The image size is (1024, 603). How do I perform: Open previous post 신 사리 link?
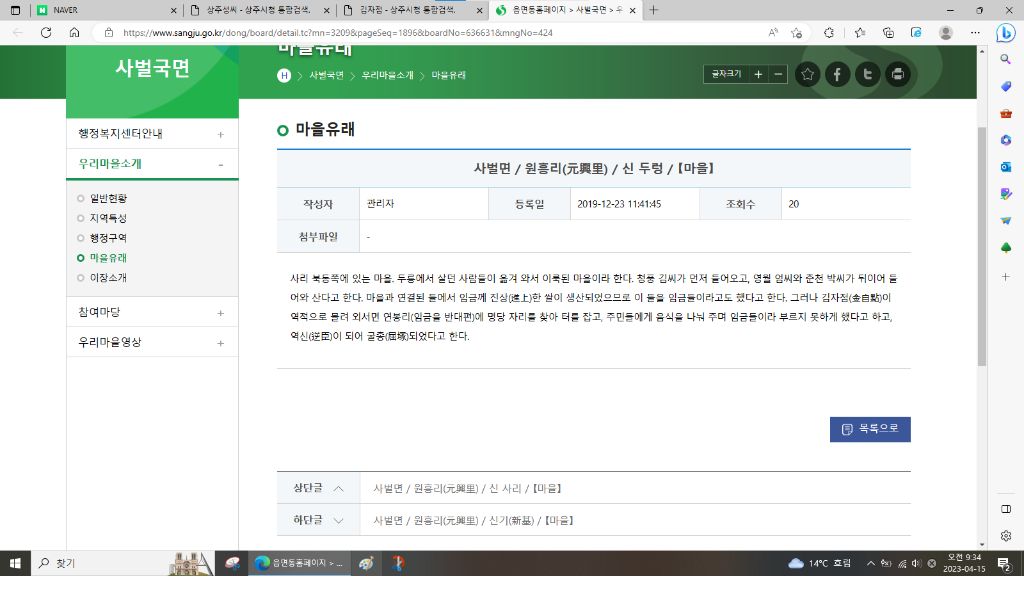click(468, 489)
